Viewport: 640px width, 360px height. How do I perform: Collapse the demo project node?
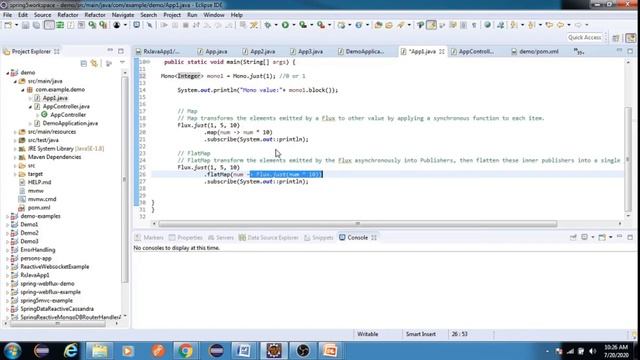point(7,73)
